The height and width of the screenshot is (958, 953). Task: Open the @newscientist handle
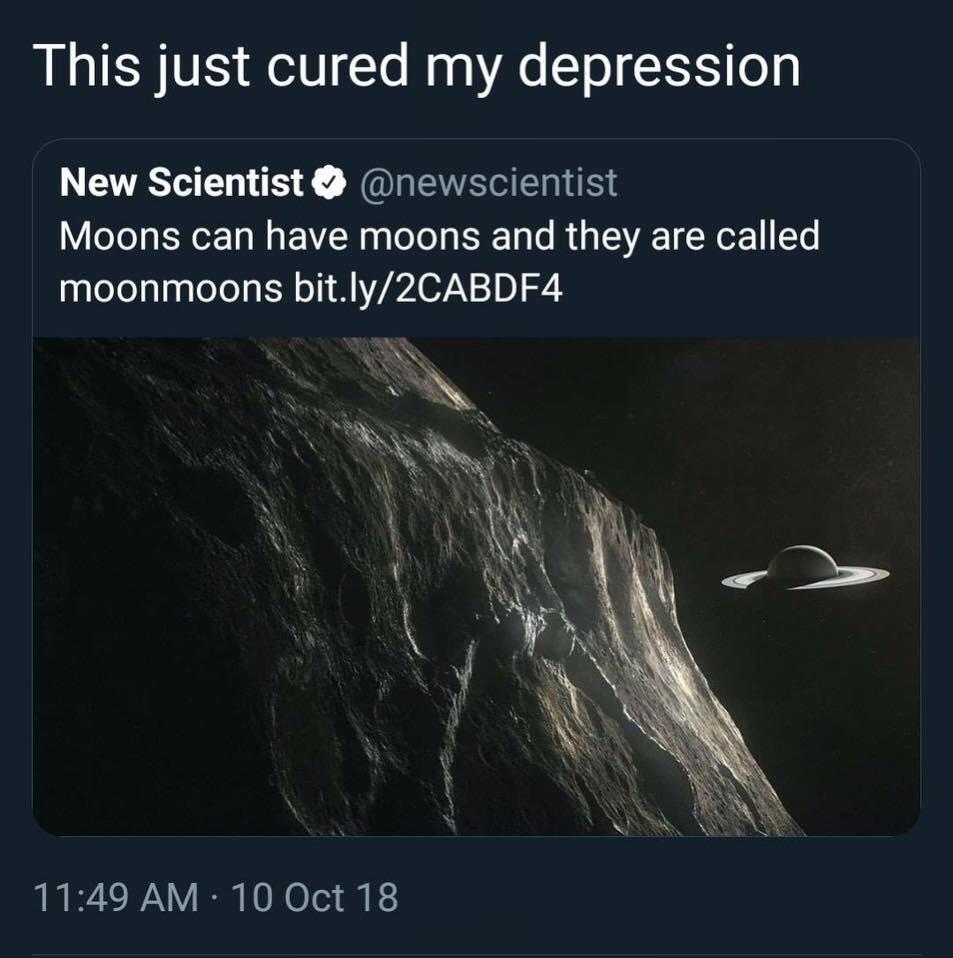tap(489, 183)
